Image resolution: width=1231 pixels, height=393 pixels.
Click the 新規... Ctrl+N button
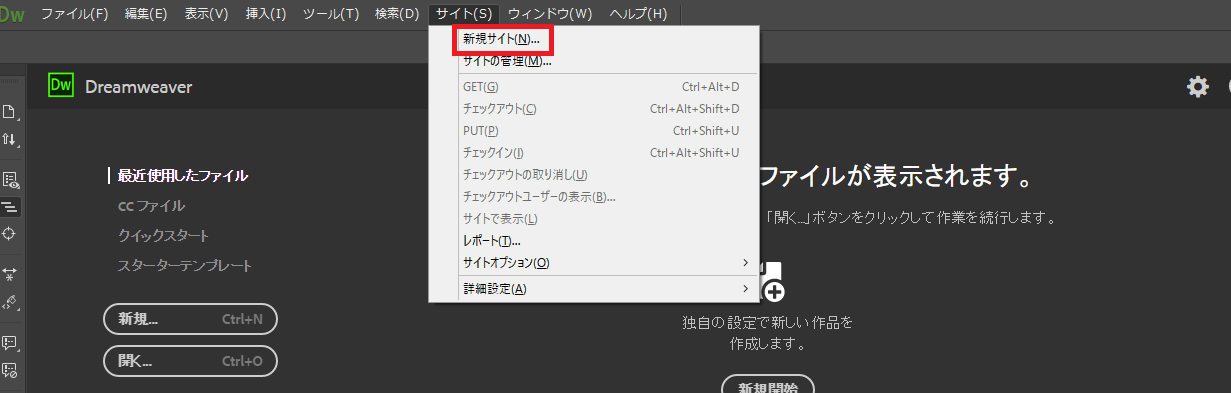(x=190, y=319)
